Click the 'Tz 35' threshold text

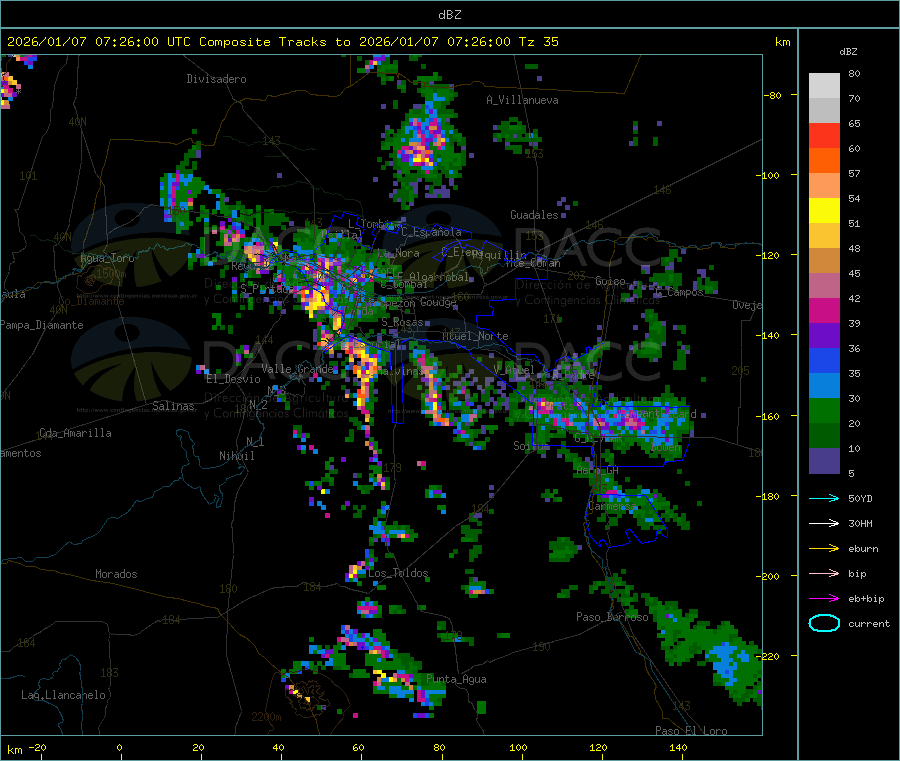pyautogui.click(x=538, y=42)
